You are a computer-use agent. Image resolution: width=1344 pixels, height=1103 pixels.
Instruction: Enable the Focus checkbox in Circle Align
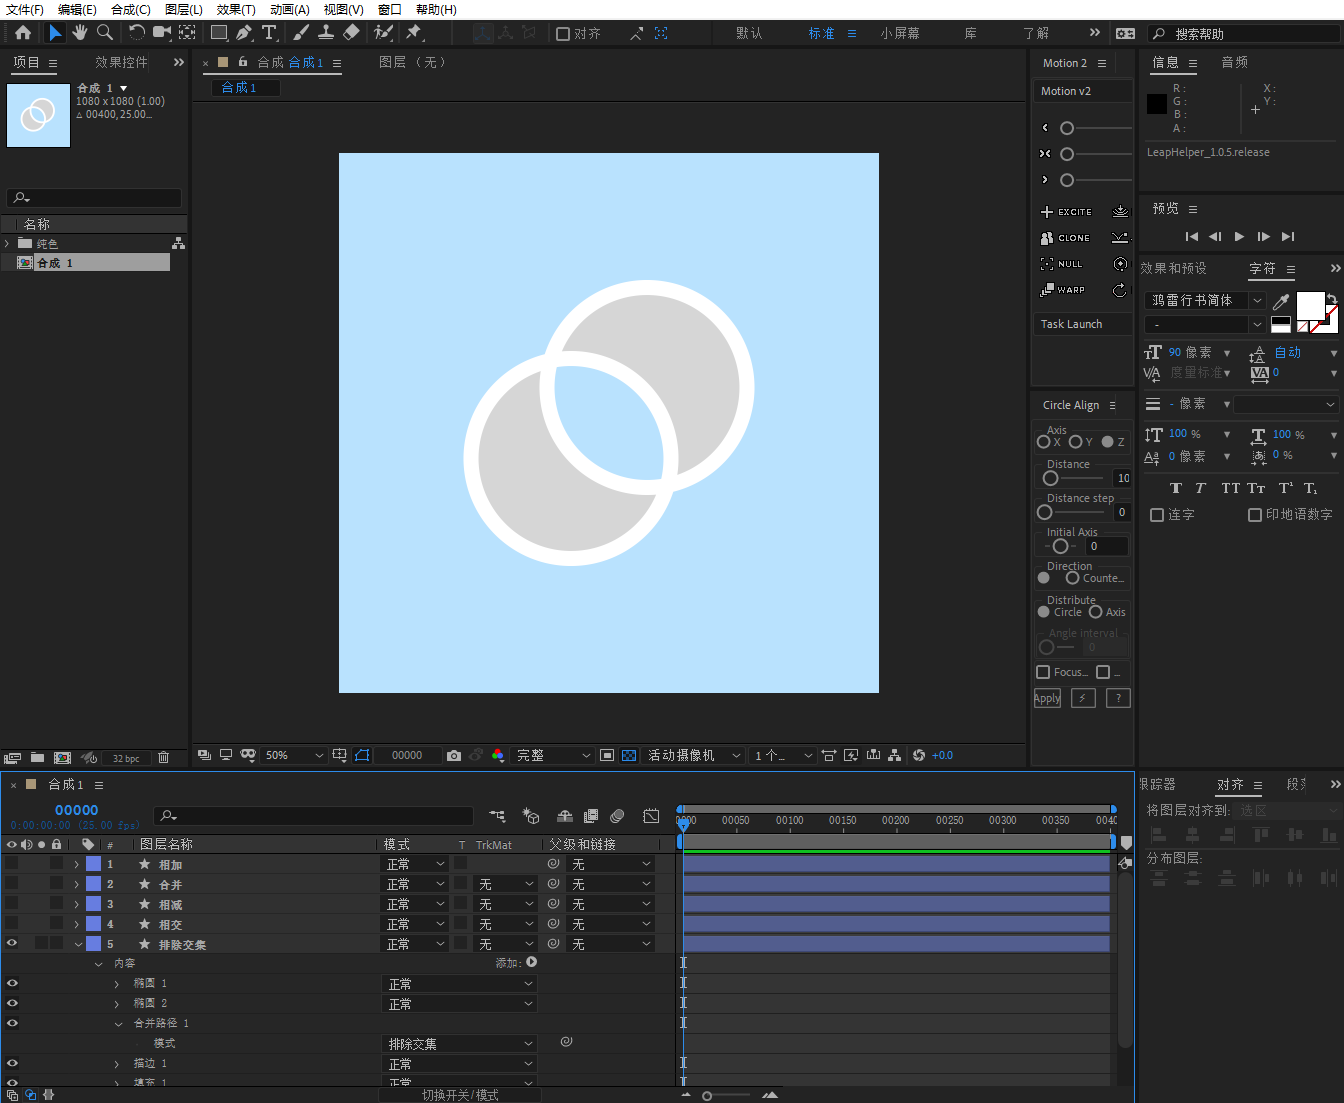pos(1043,672)
